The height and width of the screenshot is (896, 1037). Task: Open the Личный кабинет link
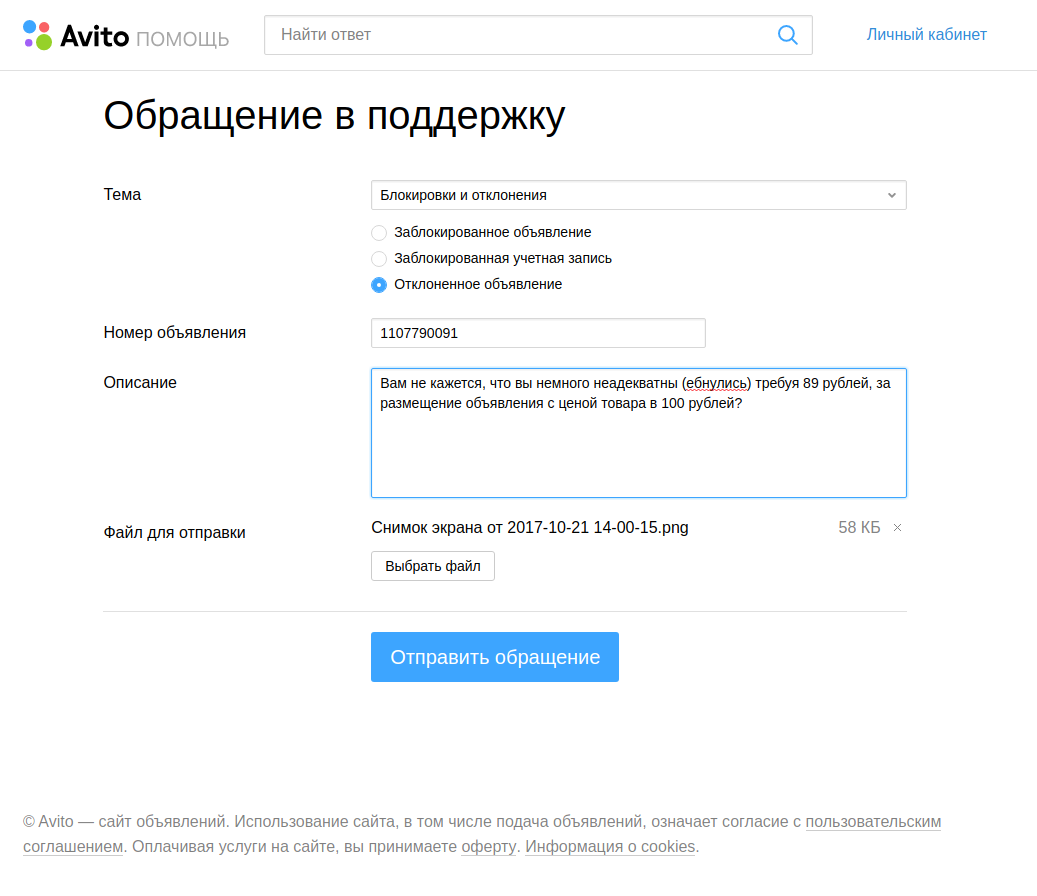pyautogui.click(x=926, y=35)
